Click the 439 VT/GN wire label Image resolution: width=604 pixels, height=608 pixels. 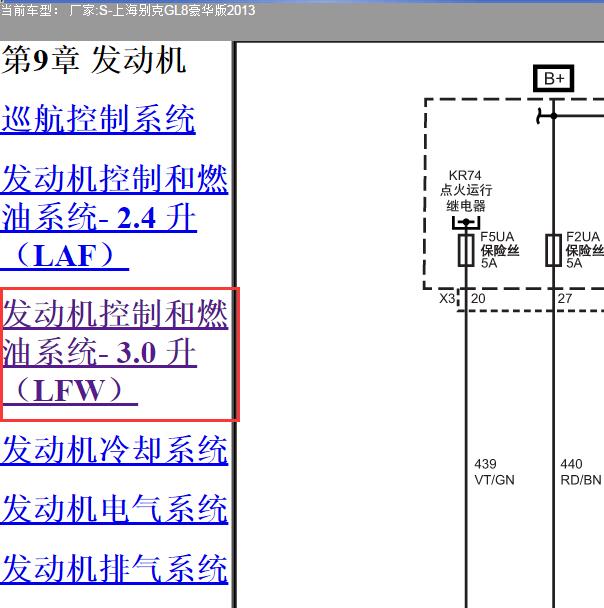(x=494, y=472)
